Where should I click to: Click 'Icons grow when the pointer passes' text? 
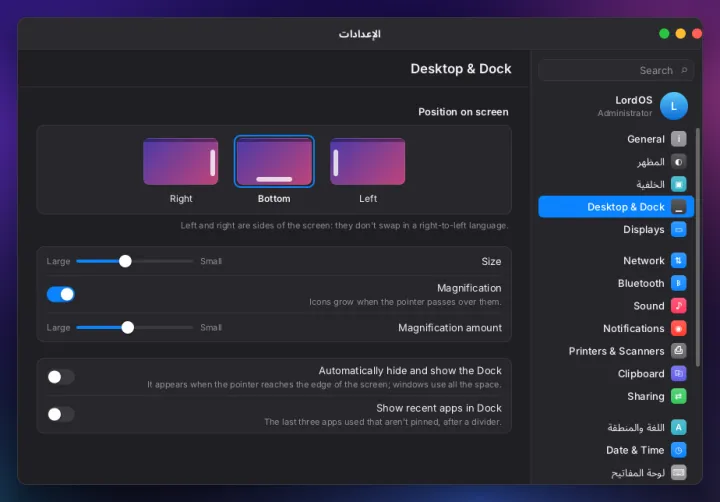click(405, 302)
